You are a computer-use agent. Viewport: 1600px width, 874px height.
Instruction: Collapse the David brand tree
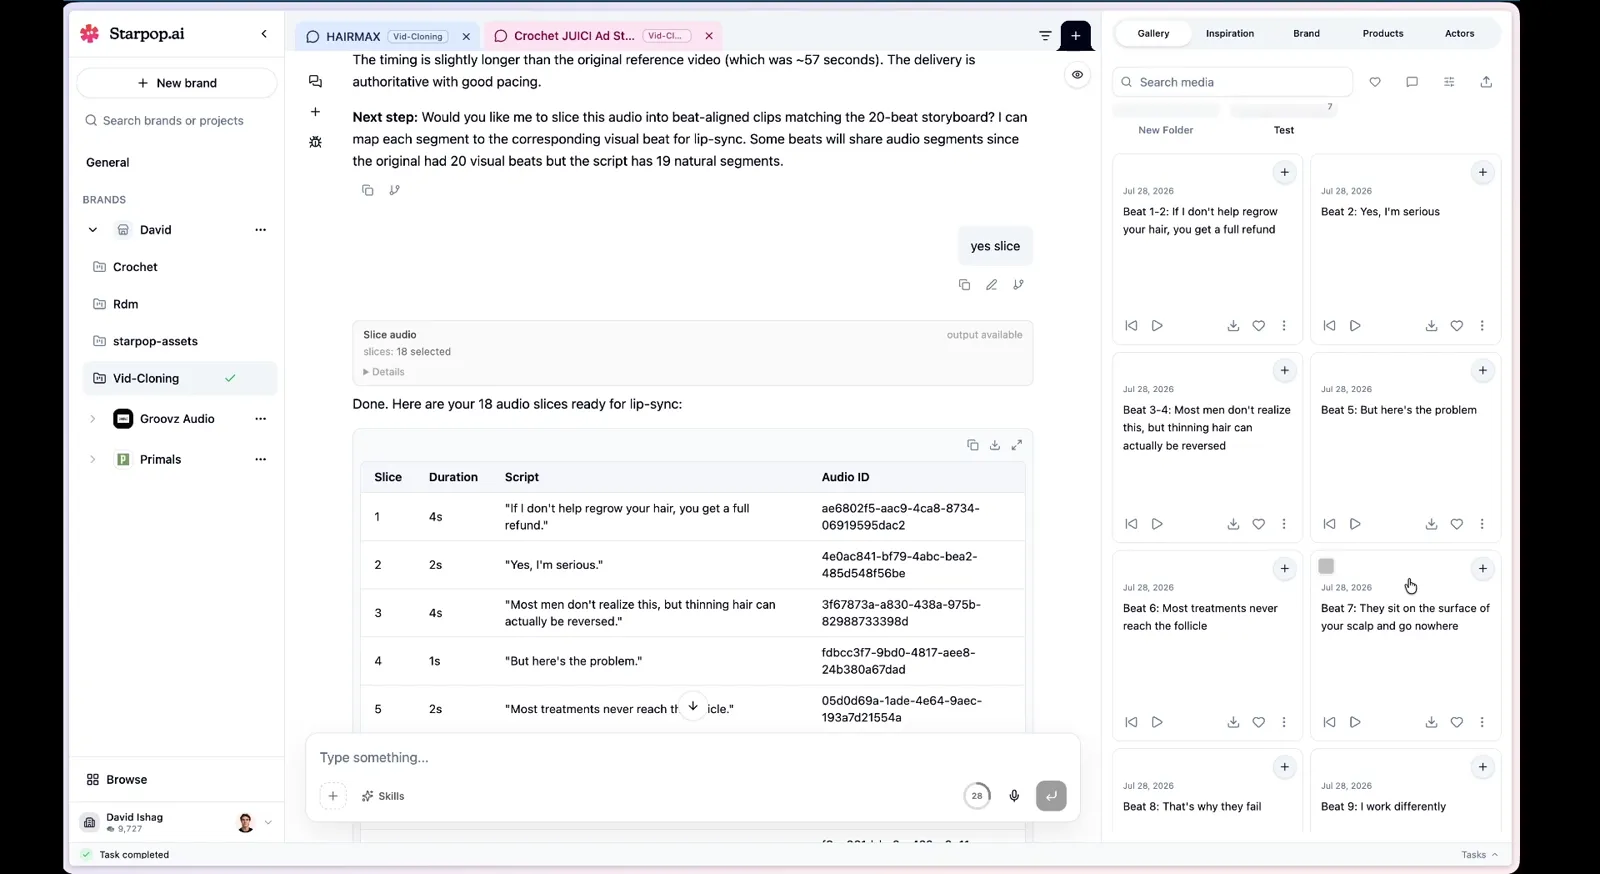coord(93,230)
